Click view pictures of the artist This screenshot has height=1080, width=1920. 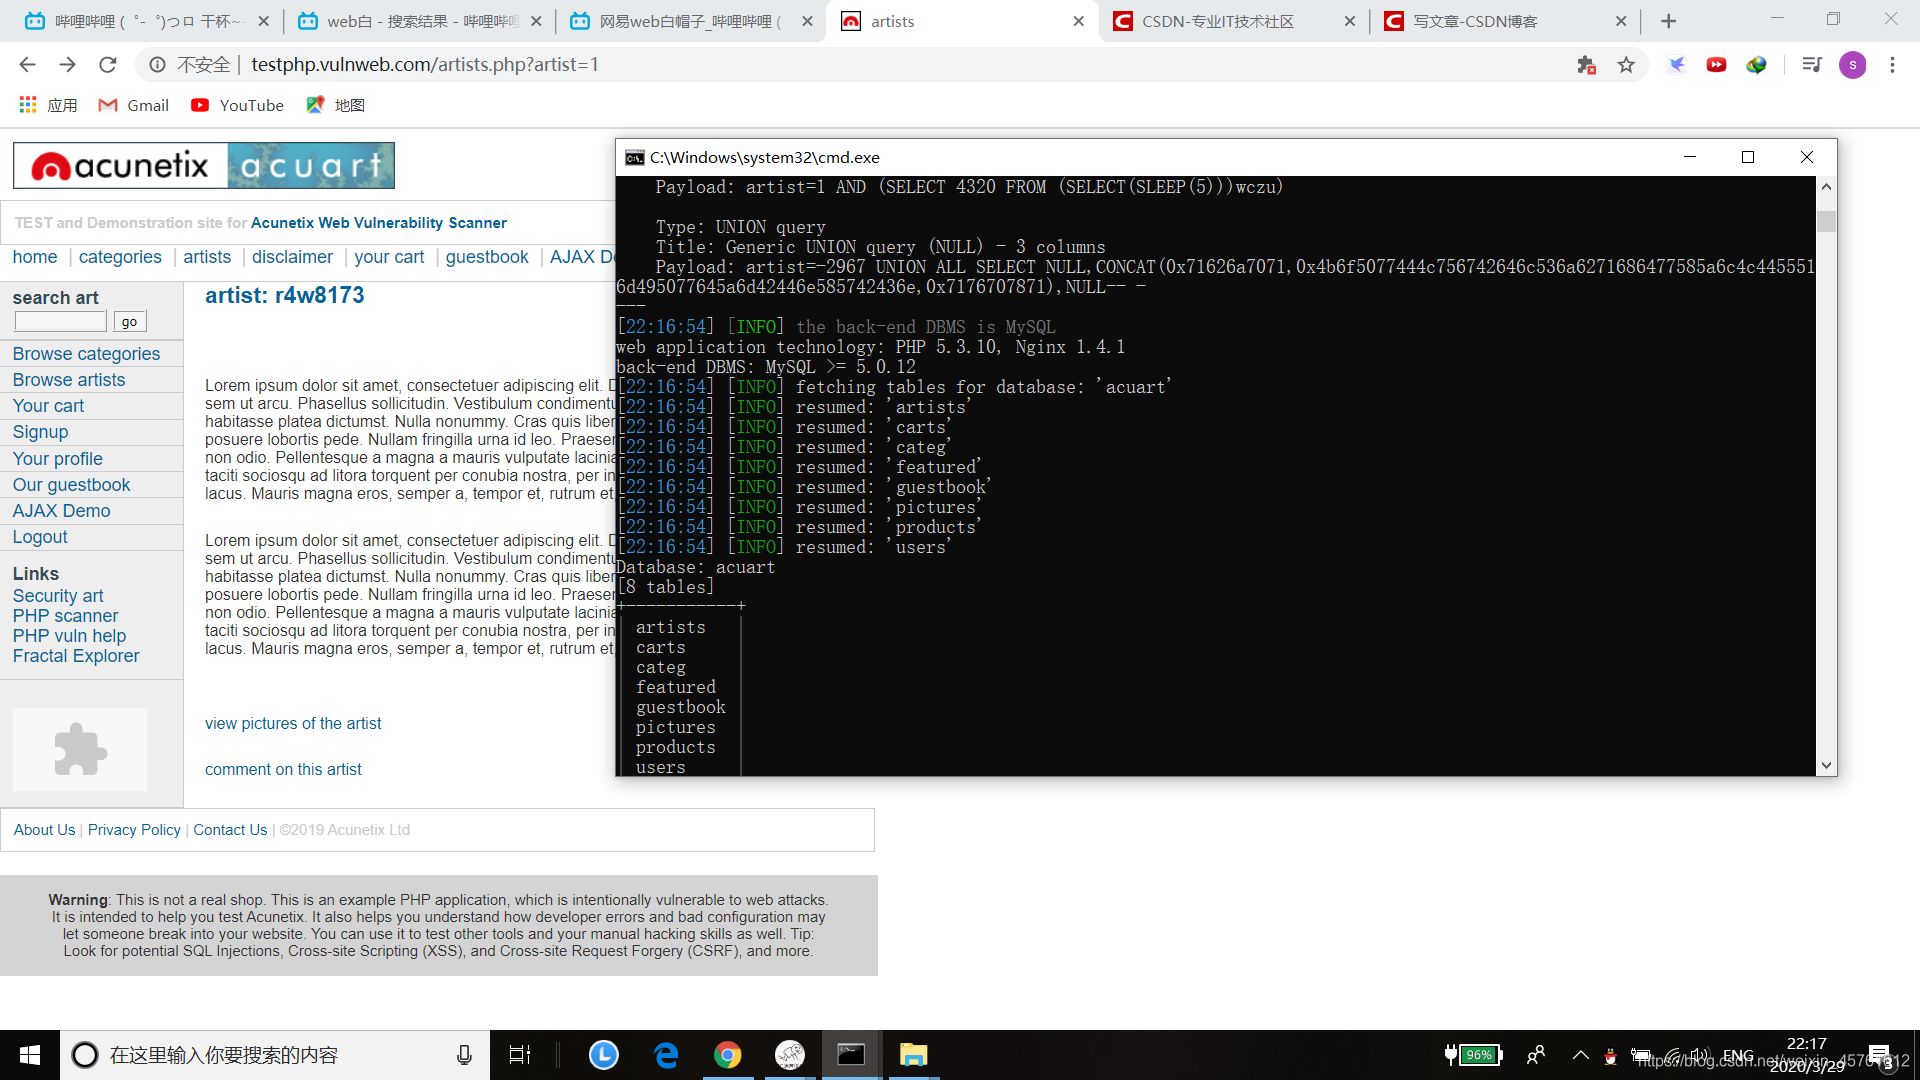pyautogui.click(x=293, y=723)
